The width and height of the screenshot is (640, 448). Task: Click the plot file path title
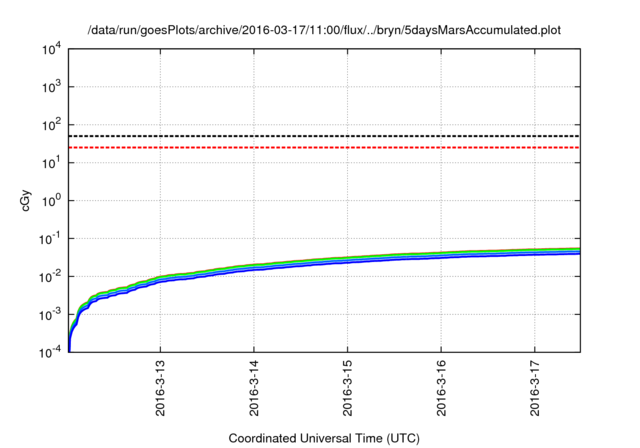point(324,30)
